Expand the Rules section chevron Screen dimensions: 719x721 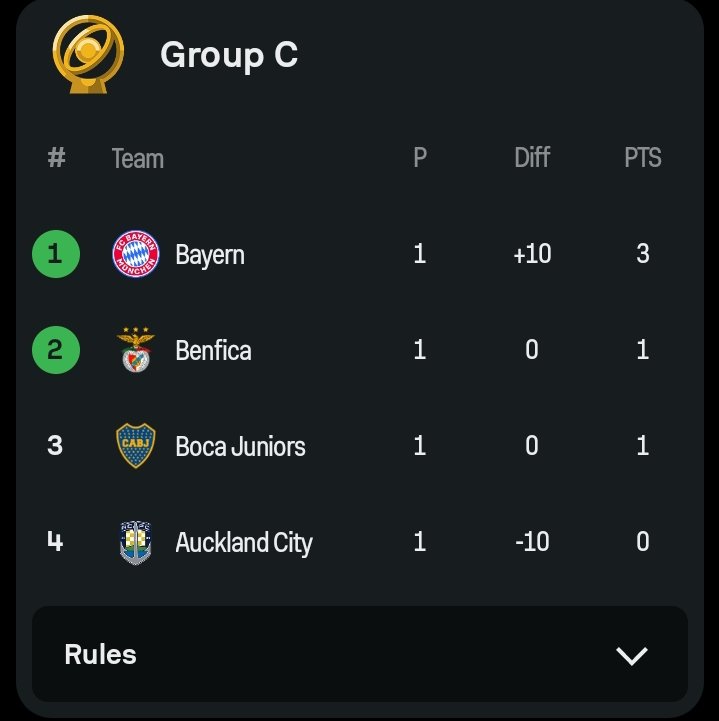pyautogui.click(x=632, y=656)
